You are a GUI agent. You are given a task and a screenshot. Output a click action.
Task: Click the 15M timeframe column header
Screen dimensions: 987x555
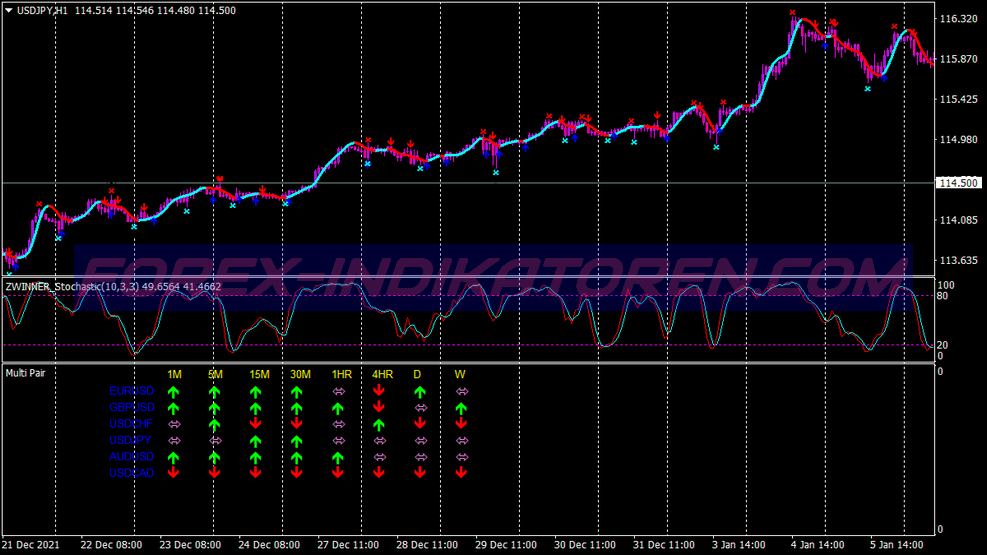pyautogui.click(x=259, y=374)
